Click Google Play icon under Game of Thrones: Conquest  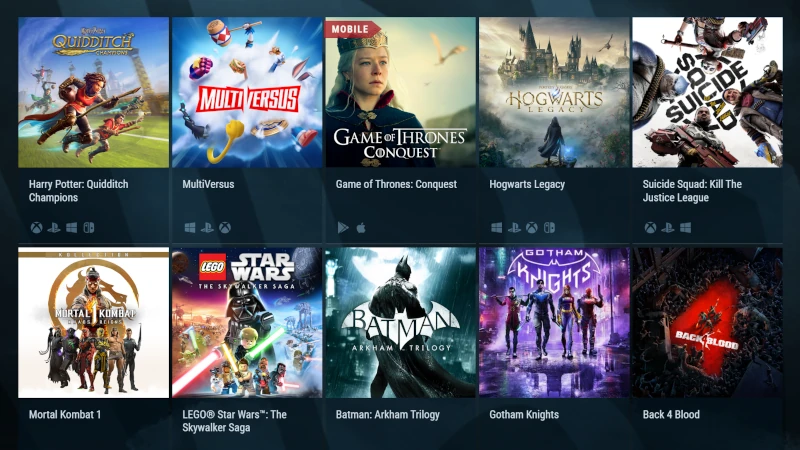pos(343,228)
